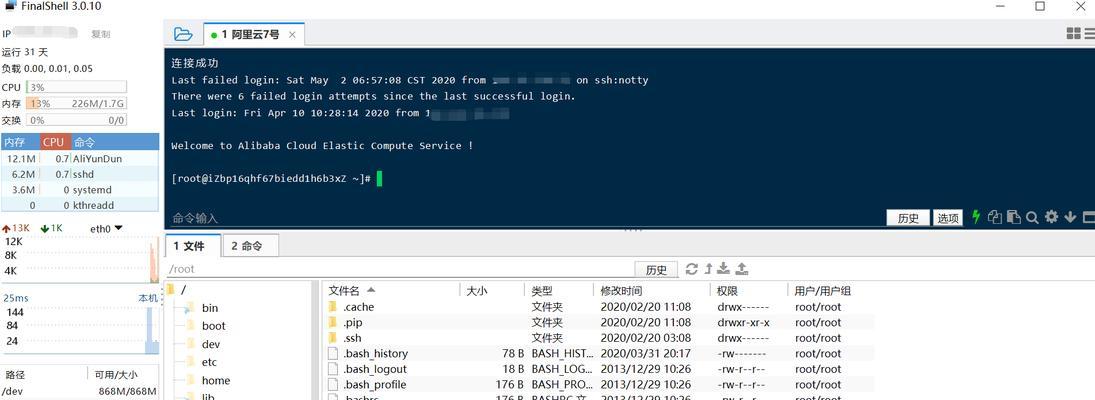Click the .bash_logout file icon
The width and height of the screenshot is (1095, 400).
coord(333,369)
